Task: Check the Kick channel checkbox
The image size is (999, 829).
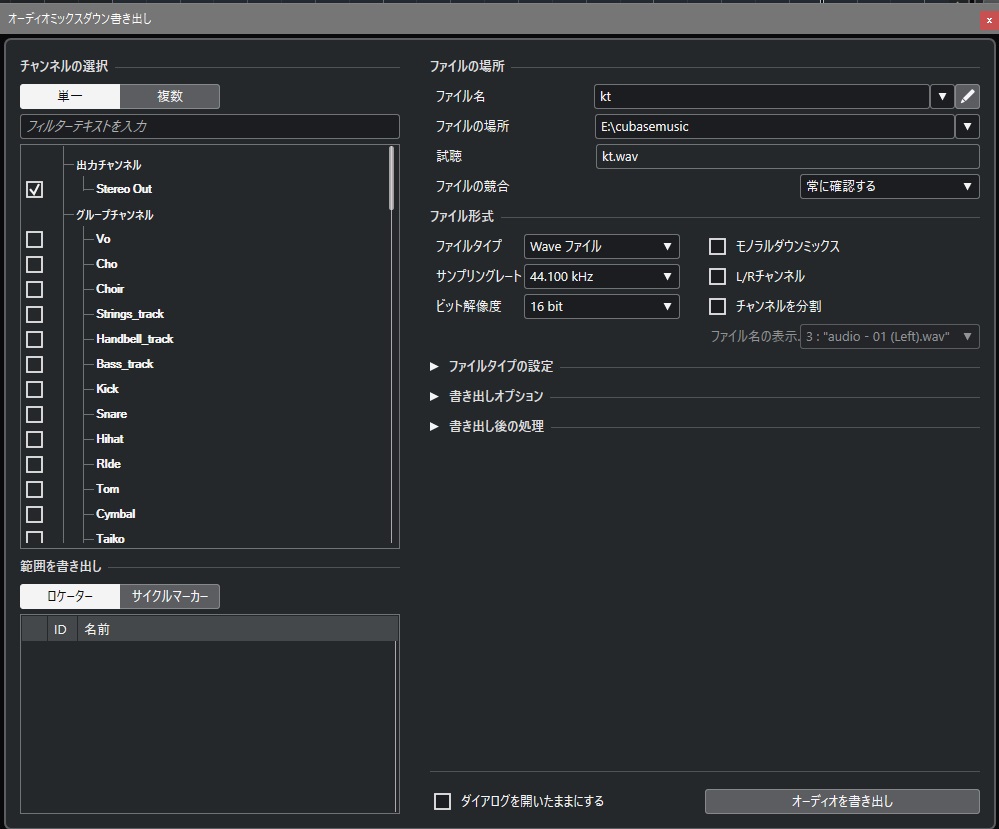Action: click(x=34, y=389)
